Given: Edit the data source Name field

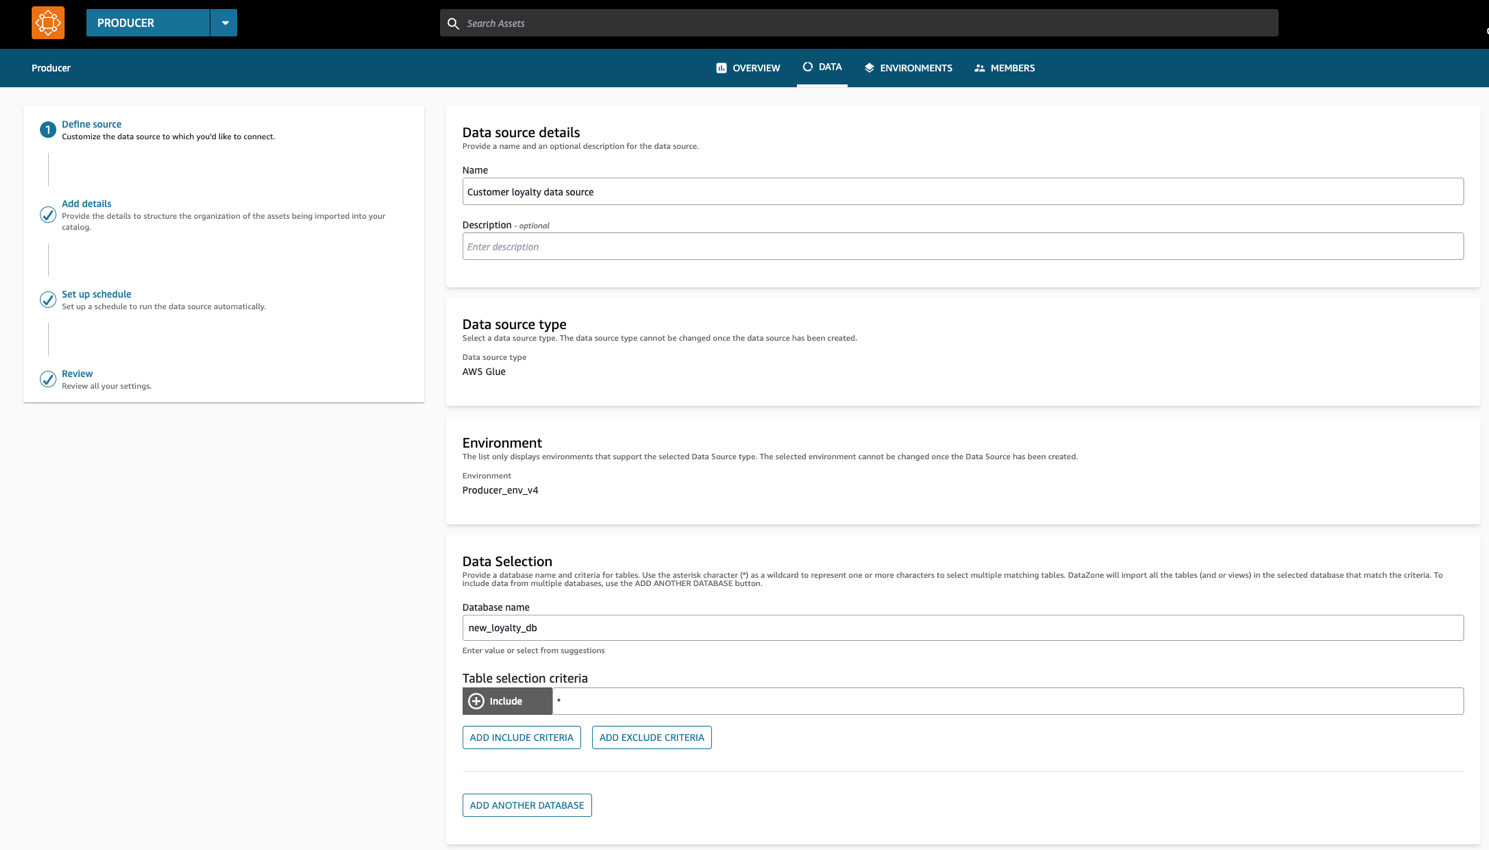Looking at the screenshot, I should click(963, 191).
